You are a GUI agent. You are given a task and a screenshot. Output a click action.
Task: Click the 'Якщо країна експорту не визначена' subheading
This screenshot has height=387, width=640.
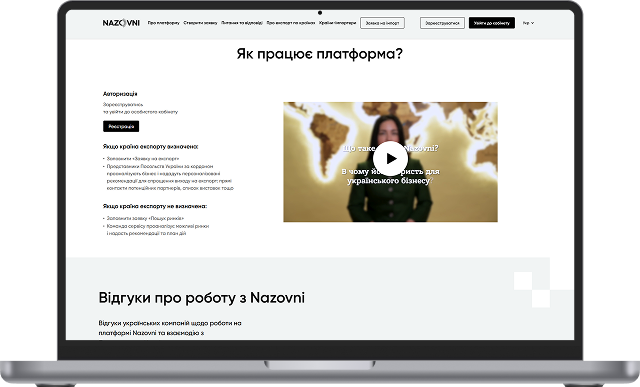pyautogui.click(x=155, y=206)
